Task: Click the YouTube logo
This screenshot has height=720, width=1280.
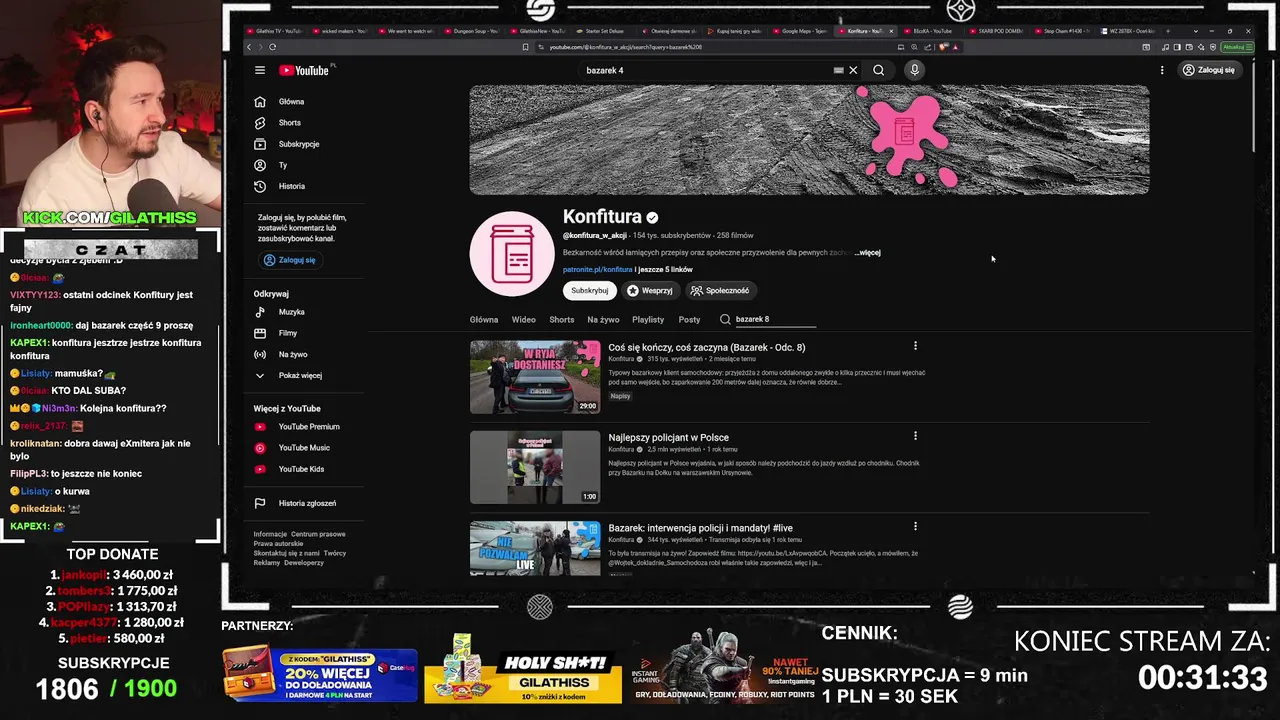Action: tap(304, 70)
